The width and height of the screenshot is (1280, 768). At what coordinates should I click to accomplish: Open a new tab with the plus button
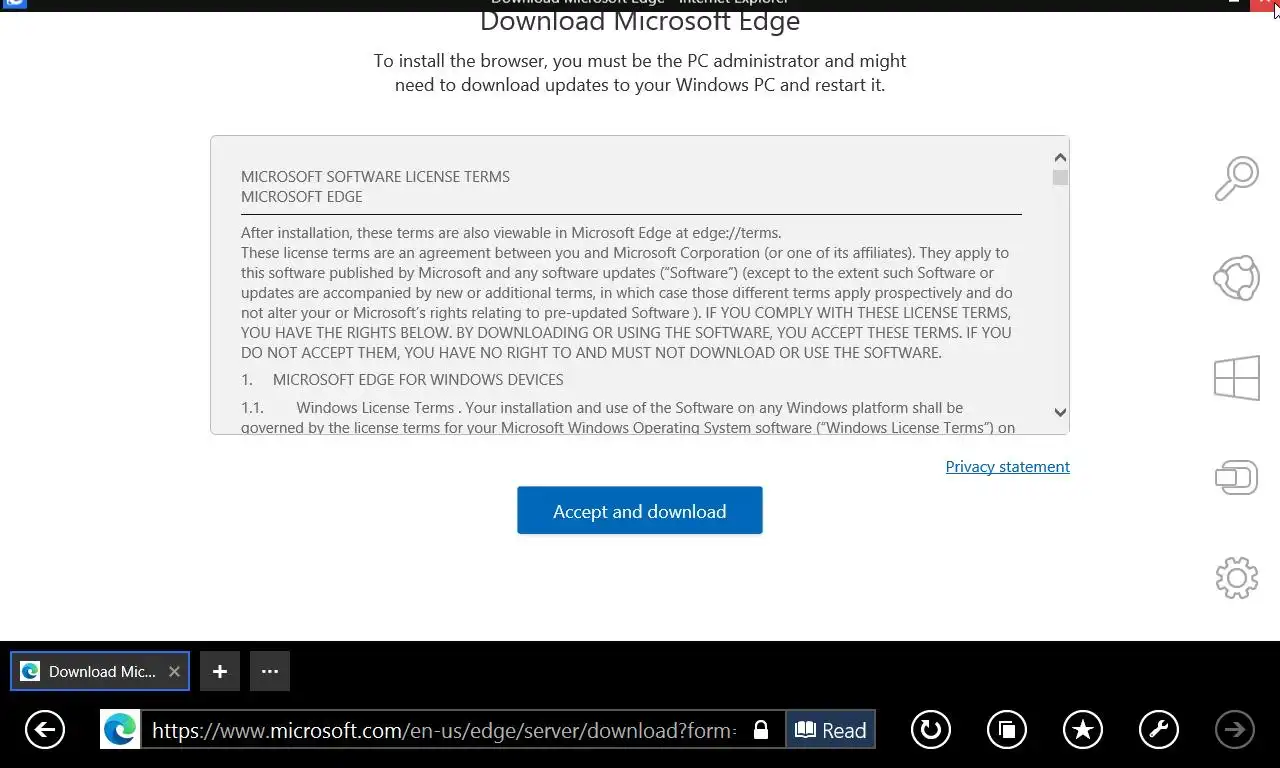pos(220,671)
